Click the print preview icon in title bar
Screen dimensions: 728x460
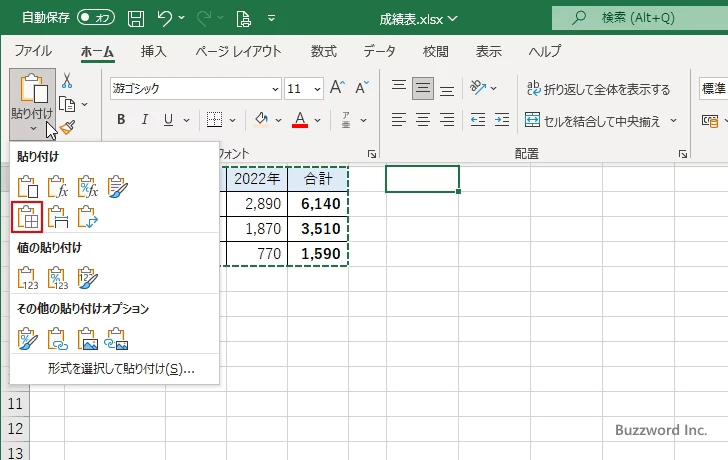point(243,19)
